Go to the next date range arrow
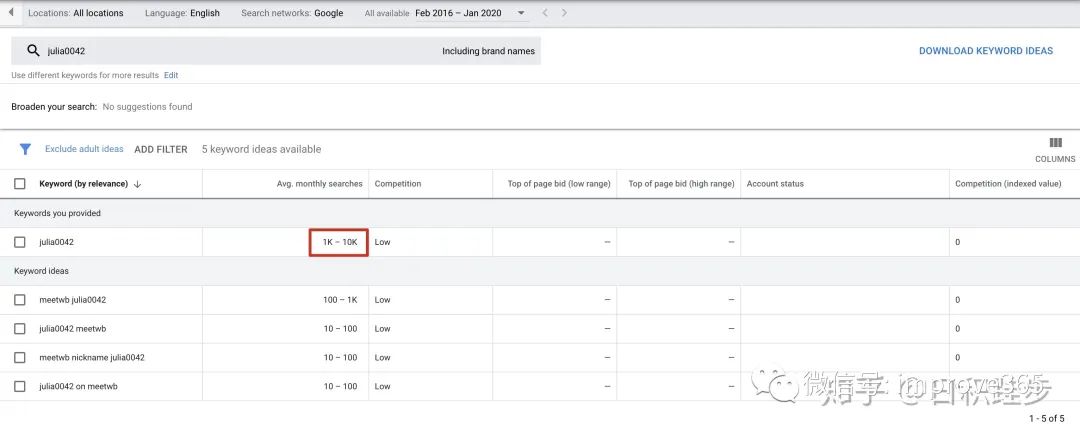 (x=564, y=12)
